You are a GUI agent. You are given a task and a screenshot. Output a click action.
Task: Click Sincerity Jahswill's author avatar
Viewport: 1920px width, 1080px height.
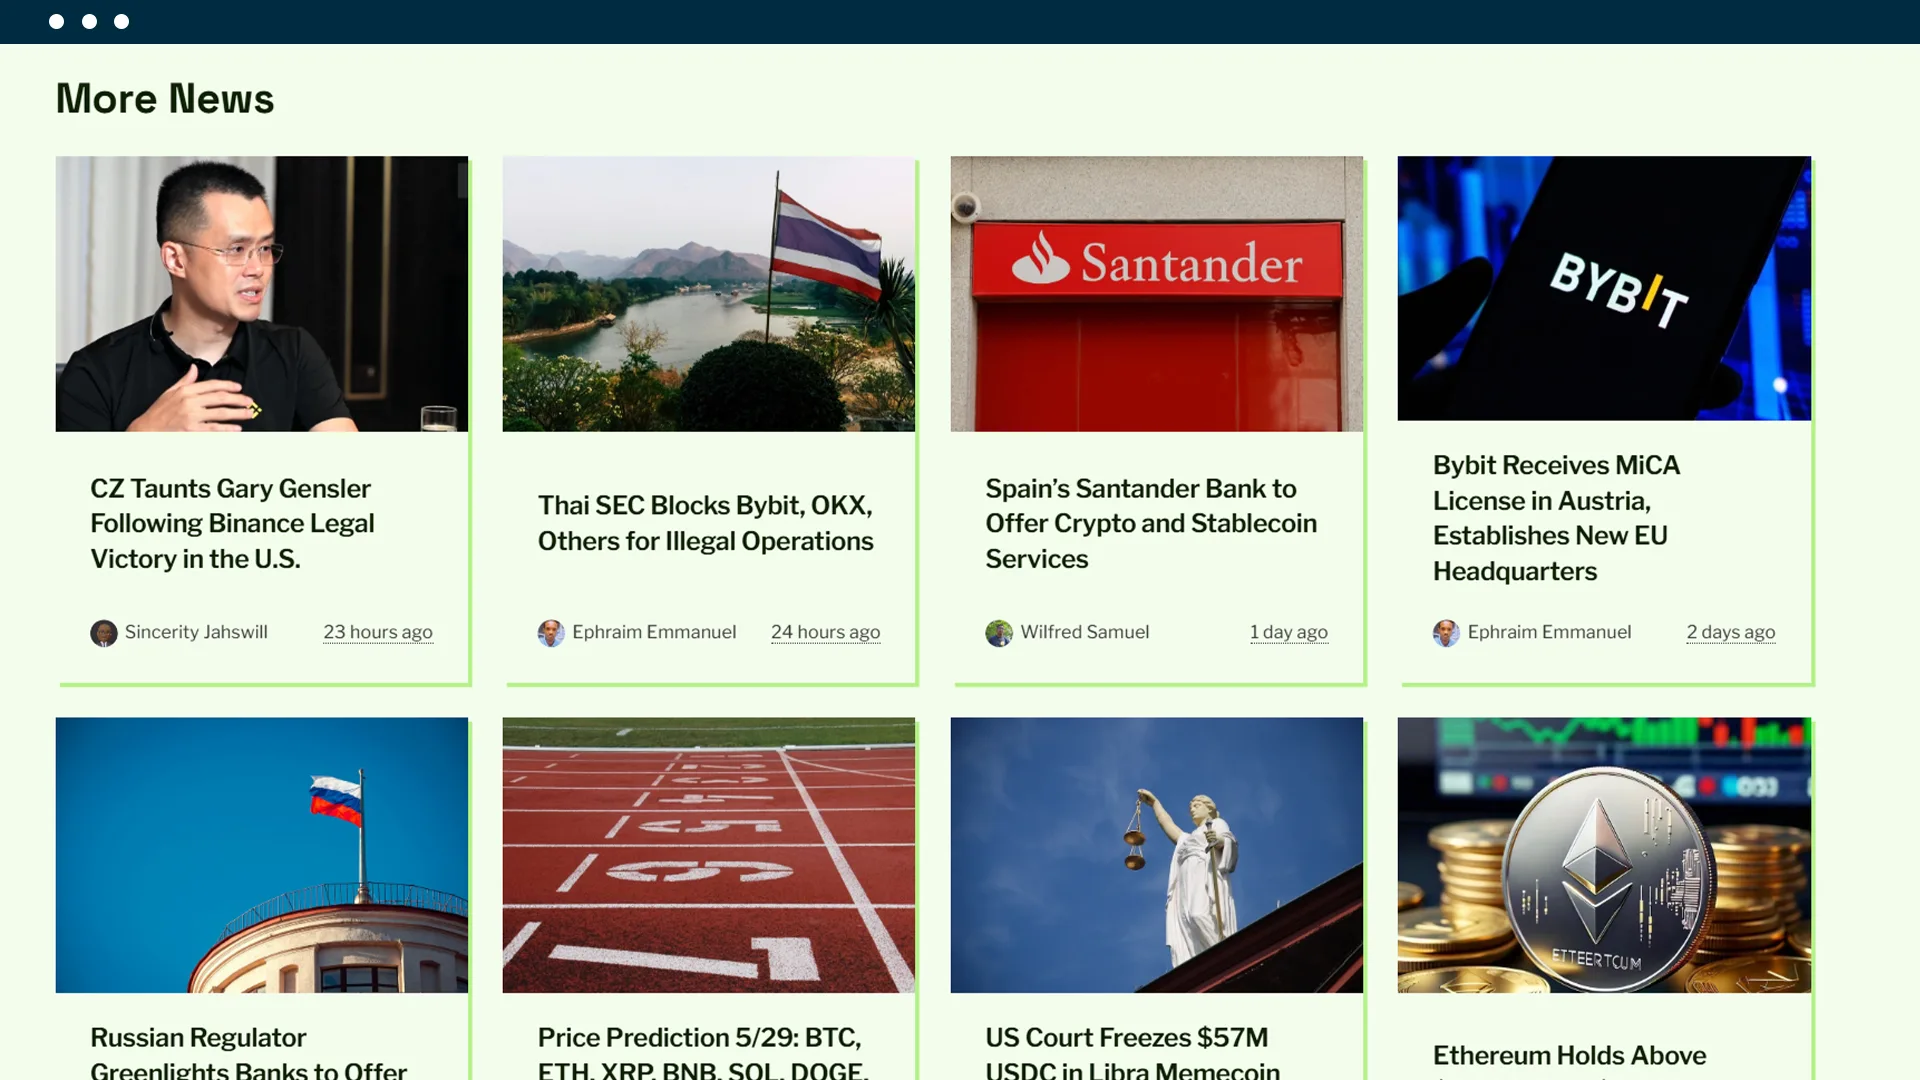(x=104, y=633)
